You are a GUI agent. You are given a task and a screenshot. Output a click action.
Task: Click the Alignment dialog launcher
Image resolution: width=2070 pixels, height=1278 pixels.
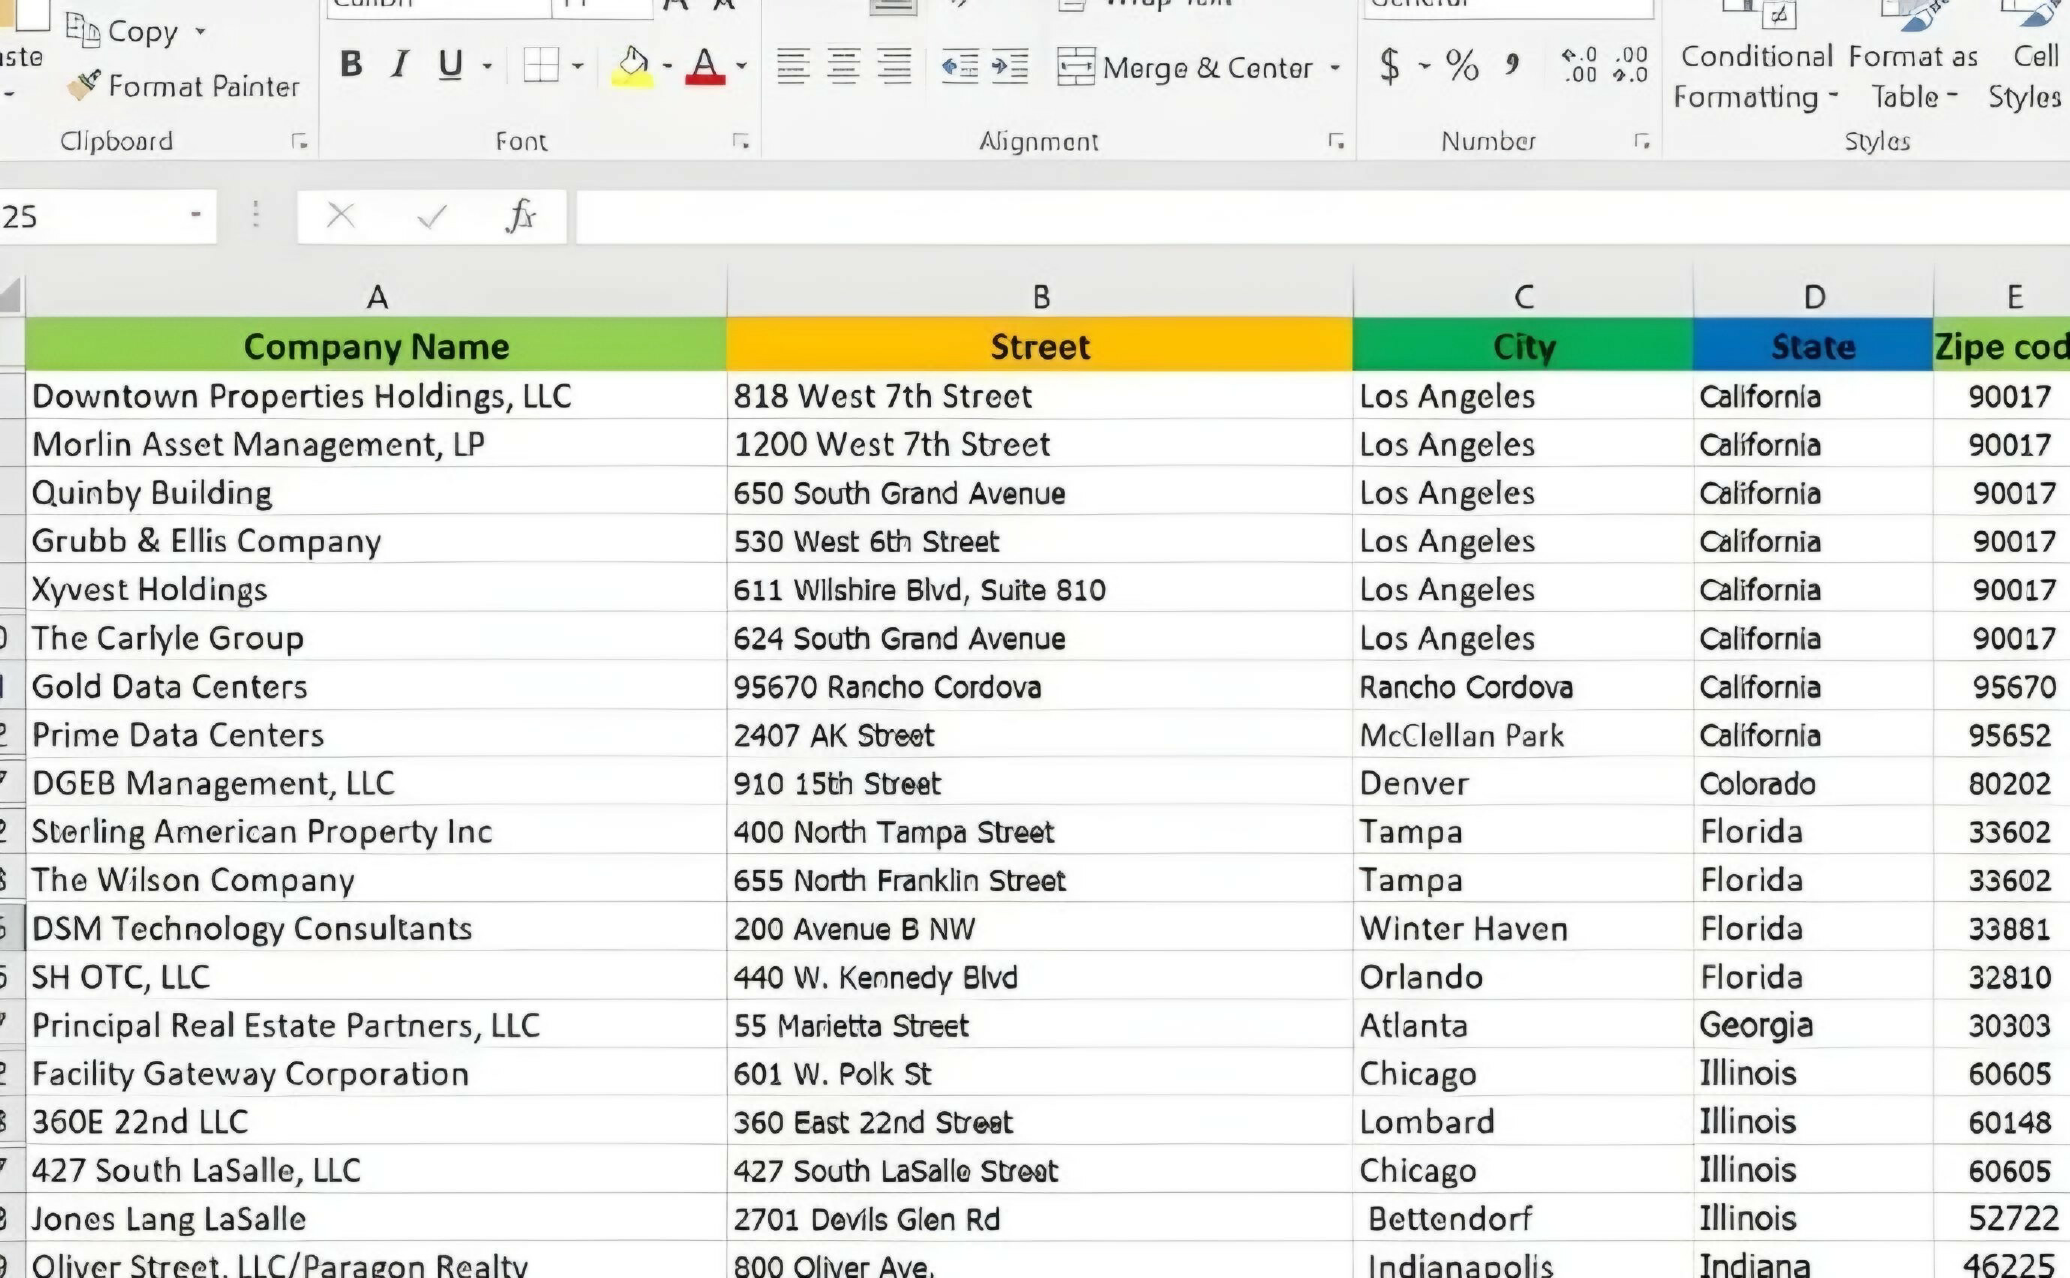[x=1337, y=142]
